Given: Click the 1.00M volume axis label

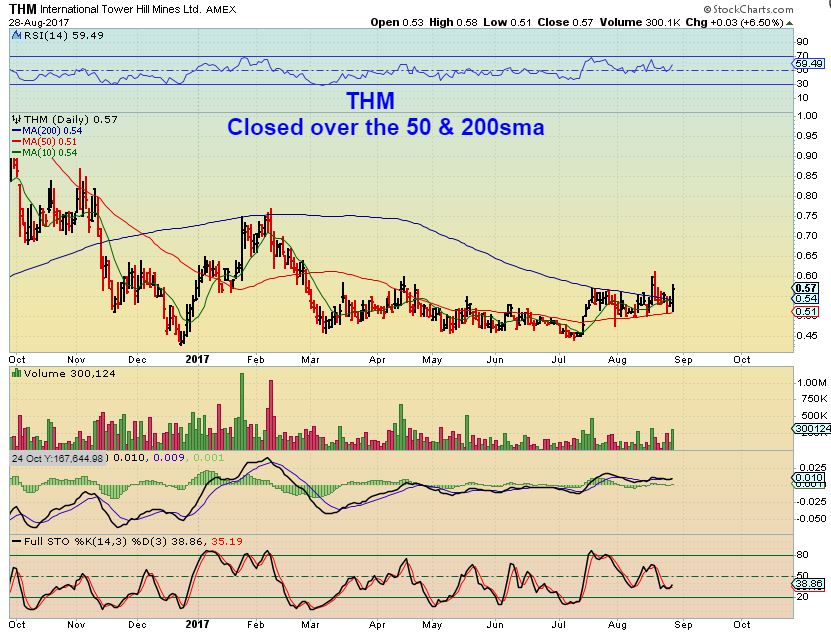Looking at the screenshot, I should click(x=812, y=382).
